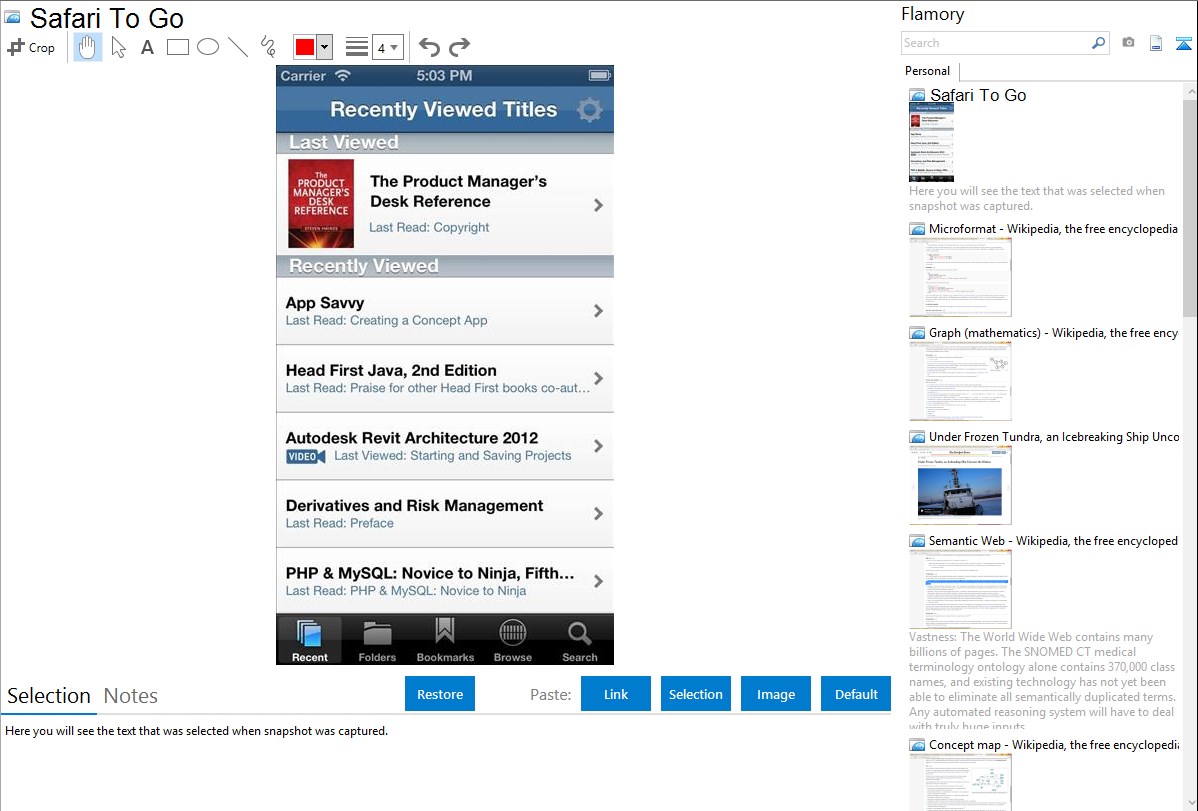Click the document page icon beside the camera

click(1156, 43)
